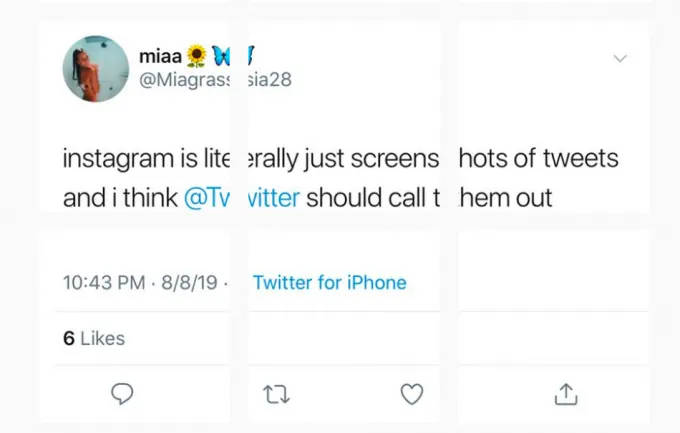680x433 pixels.
Task: Click the display name miaa
Action: coord(158,58)
